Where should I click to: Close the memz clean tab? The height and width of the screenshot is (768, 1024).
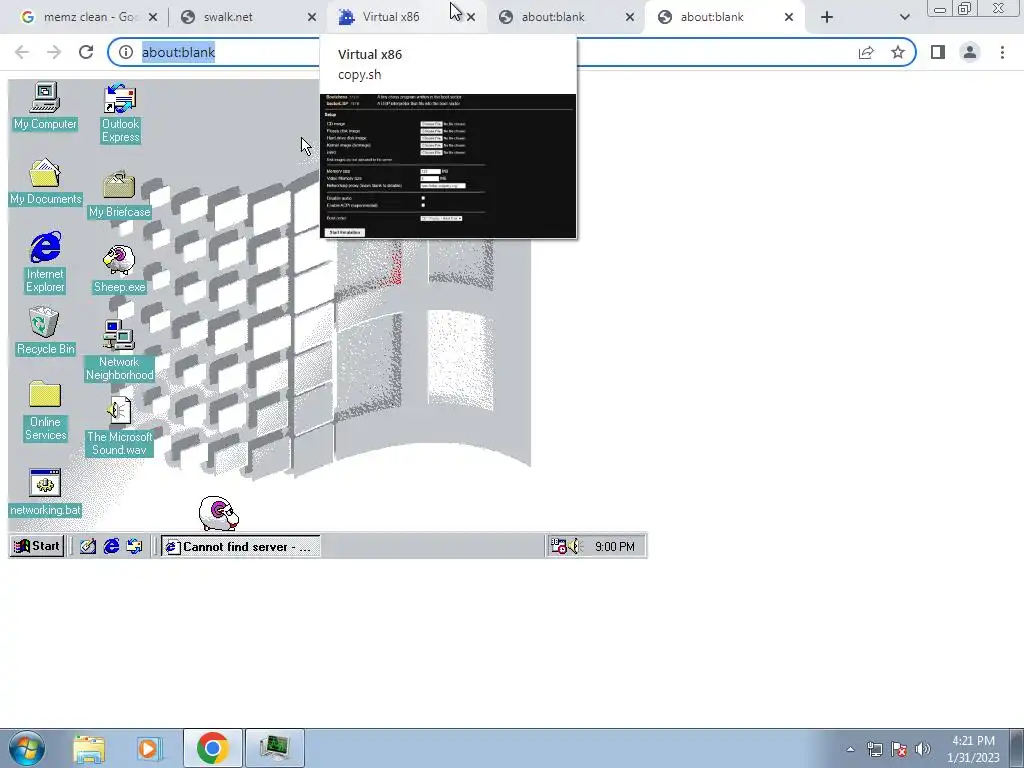point(153,17)
